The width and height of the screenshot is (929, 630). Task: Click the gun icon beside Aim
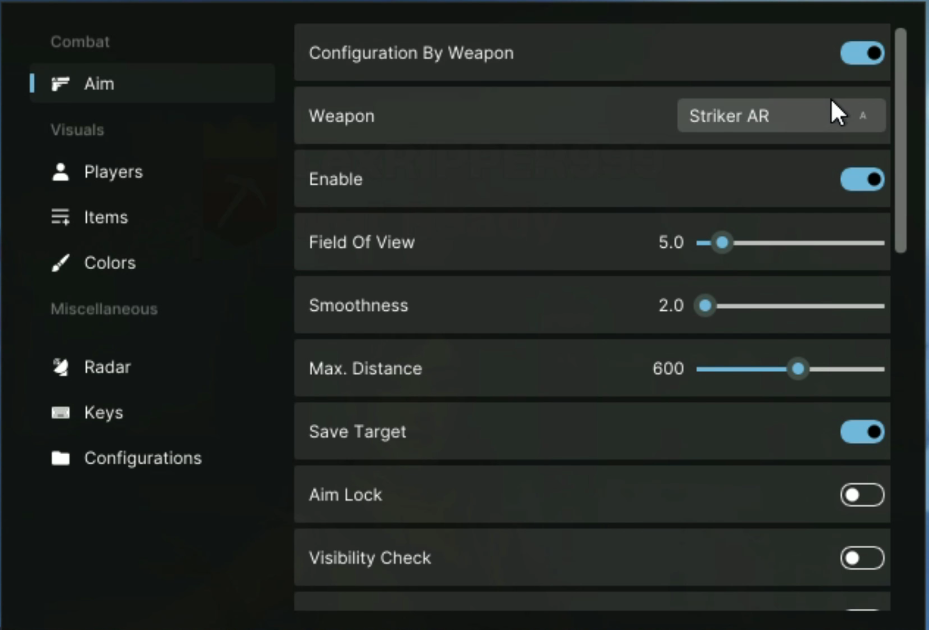pyautogui.click(x=61, y=84)
